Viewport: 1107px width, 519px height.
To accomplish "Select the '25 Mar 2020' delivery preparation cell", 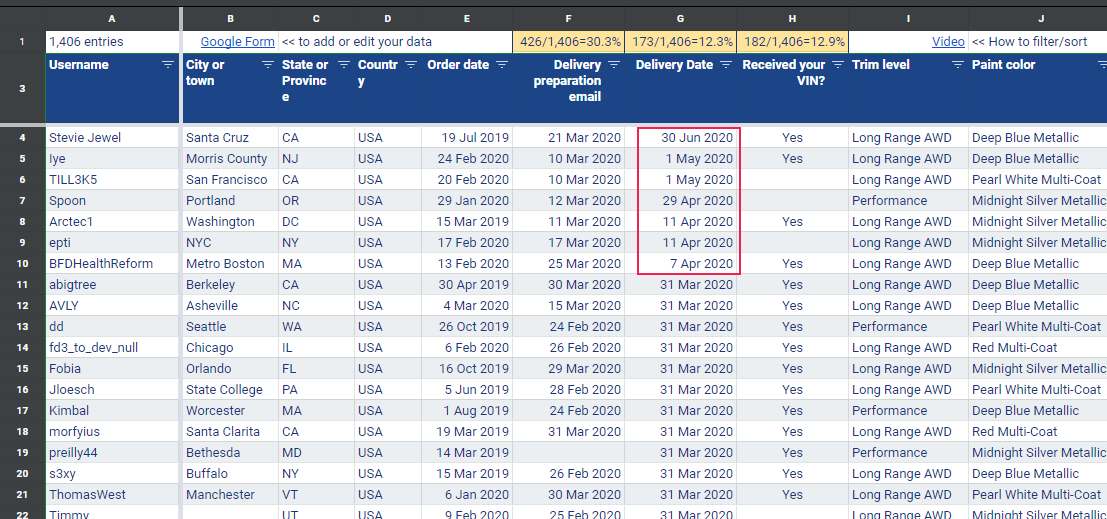I will pos(568,263).
